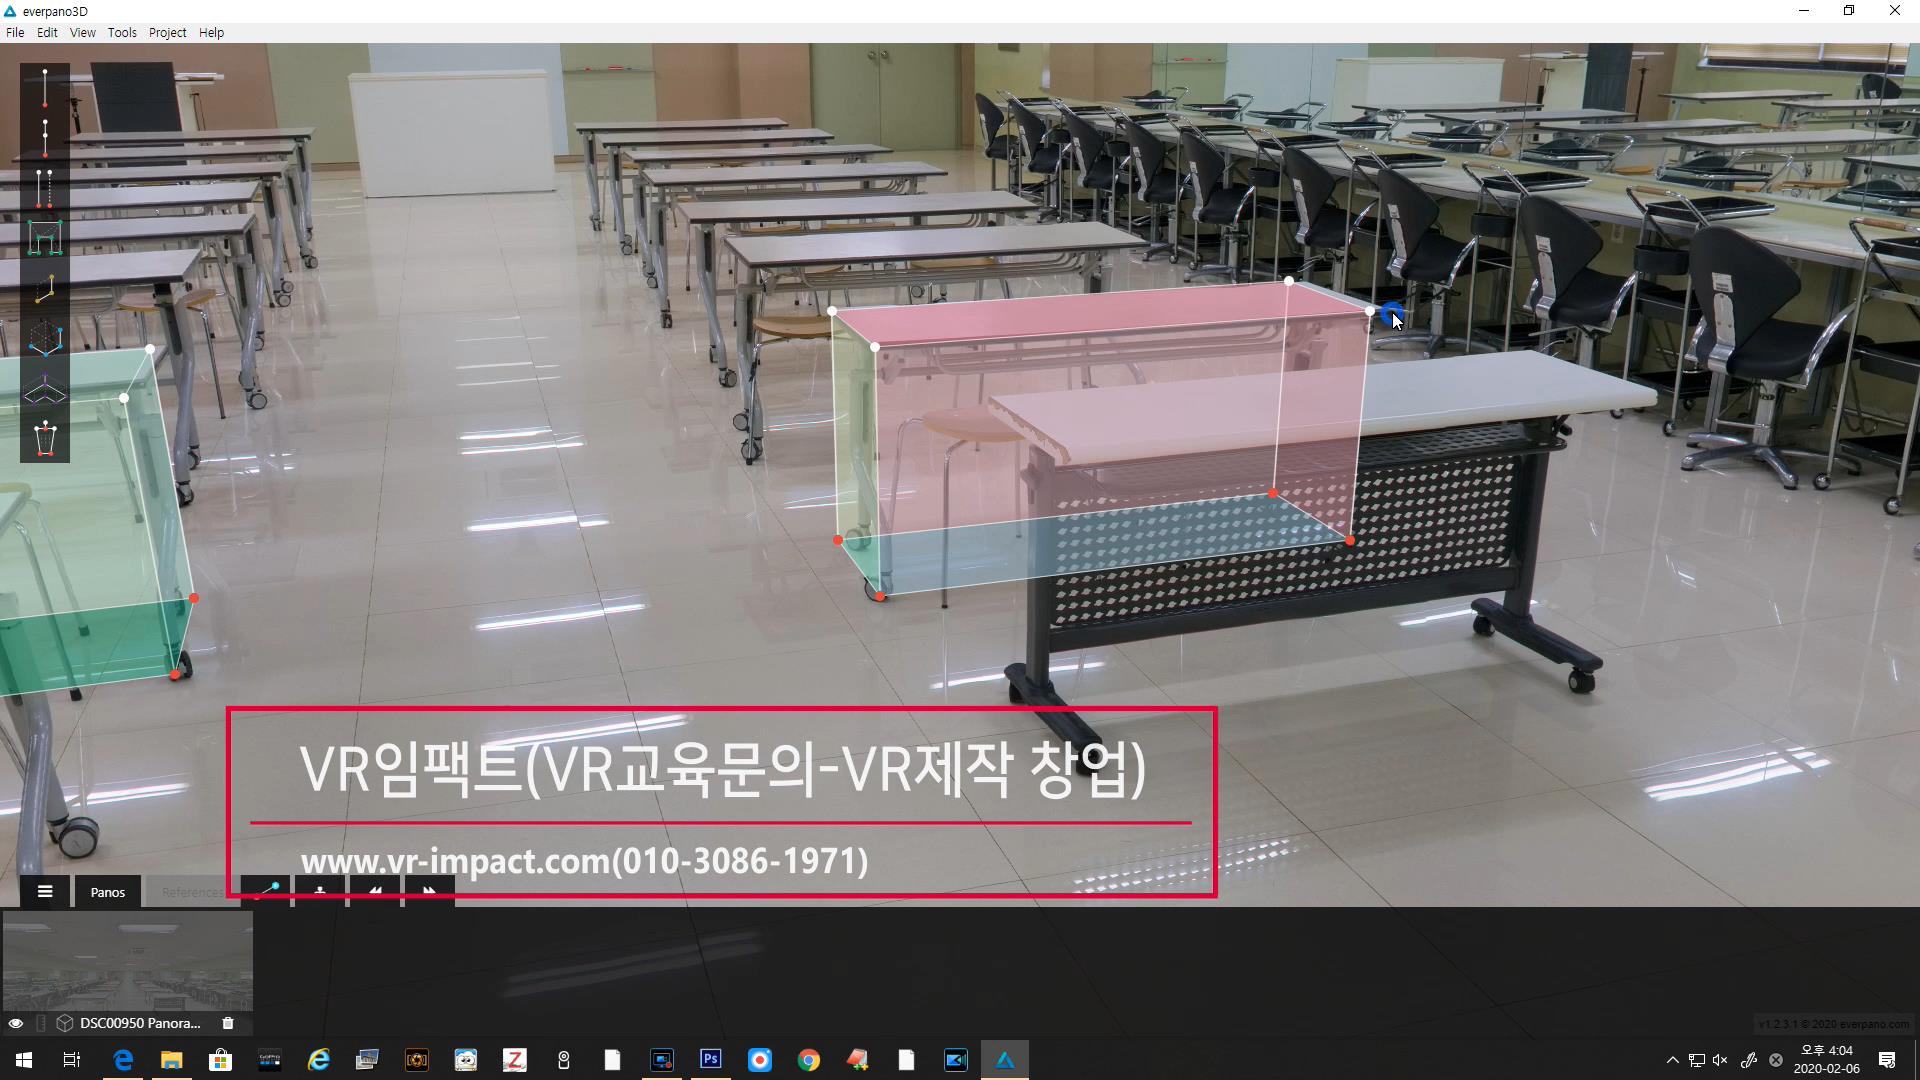Open Microsoft Edge from taskbar

pos(123,1060)
